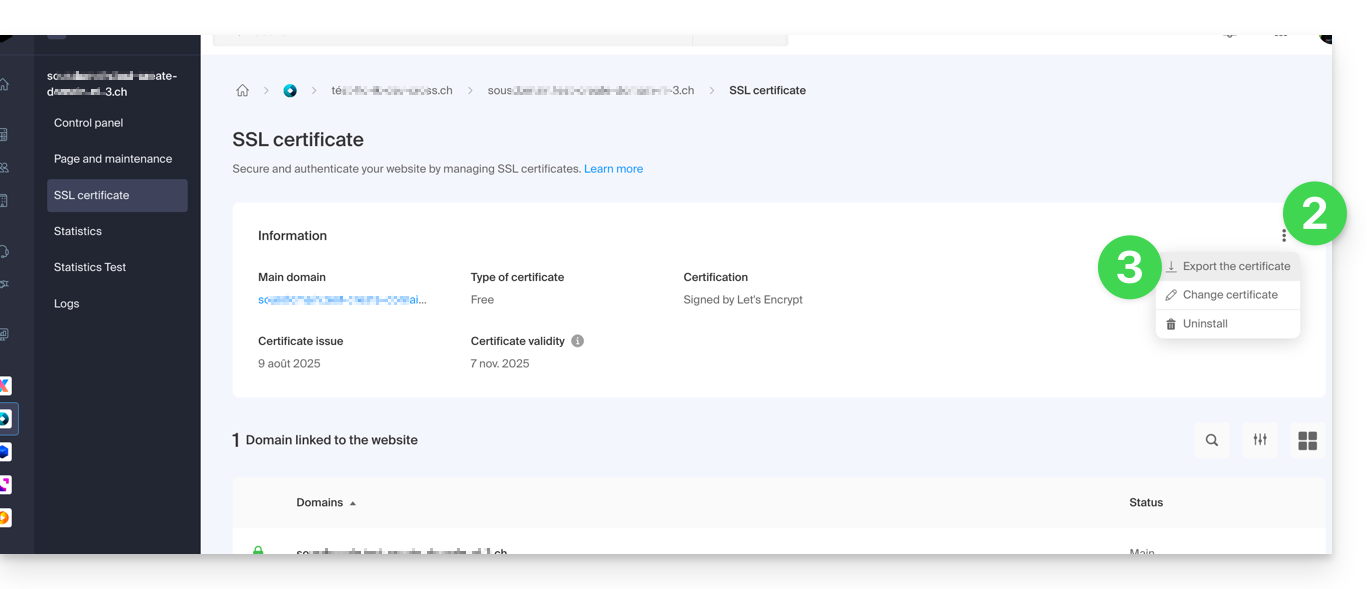
Task: Choose Change certificate in the menu
Action: click(1230, 295)
